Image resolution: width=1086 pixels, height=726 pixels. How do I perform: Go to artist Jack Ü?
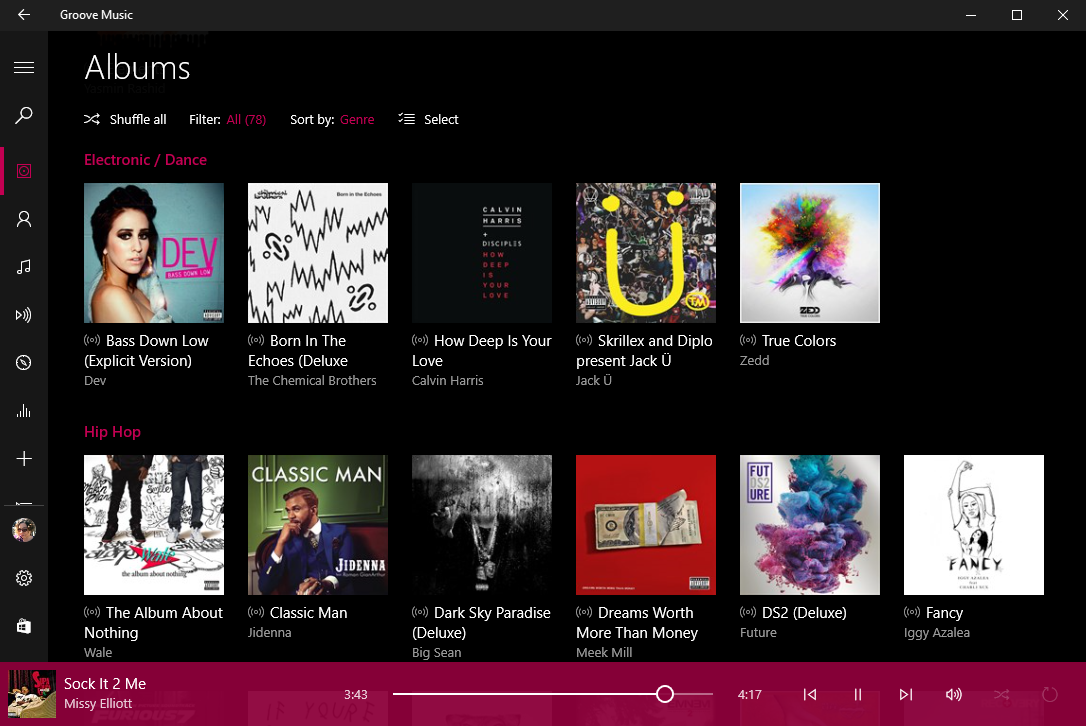coord(594,380)
